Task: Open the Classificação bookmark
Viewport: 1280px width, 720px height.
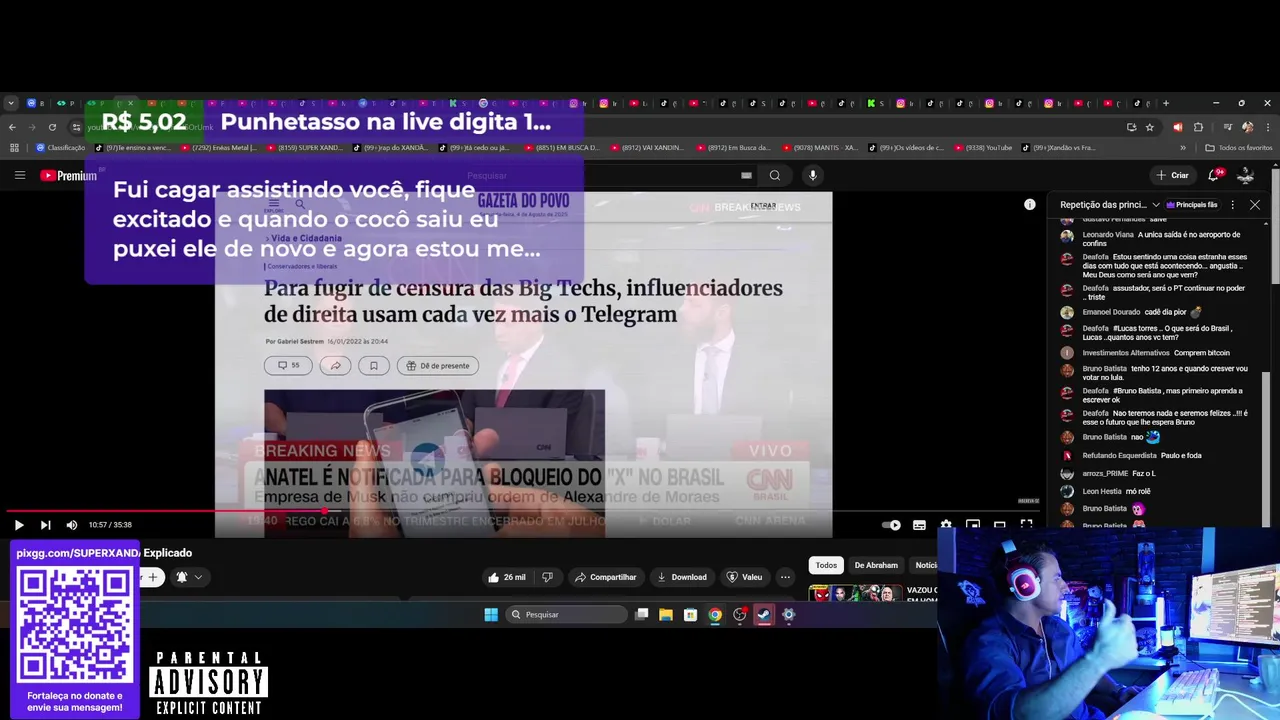Action: (x=61, y=148)
